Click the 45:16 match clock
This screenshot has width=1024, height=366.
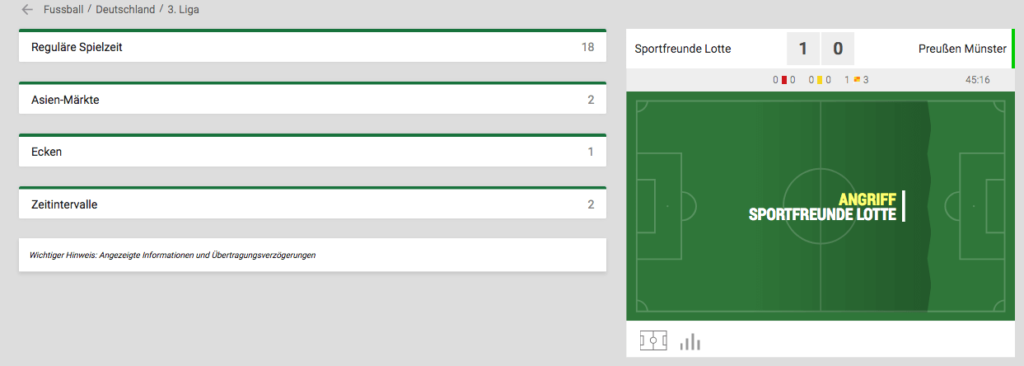(x=978, y=80)
